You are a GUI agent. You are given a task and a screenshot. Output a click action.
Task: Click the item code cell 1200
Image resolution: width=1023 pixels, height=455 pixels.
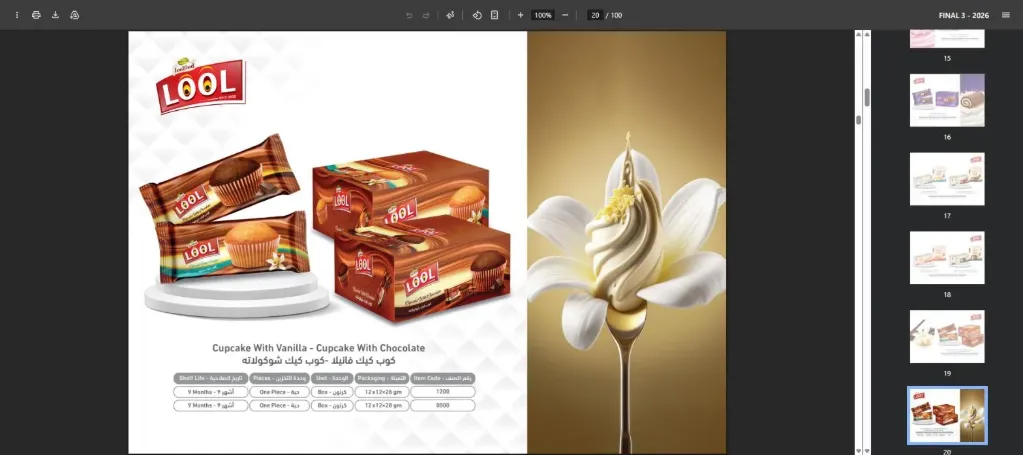tap(444, 392)
